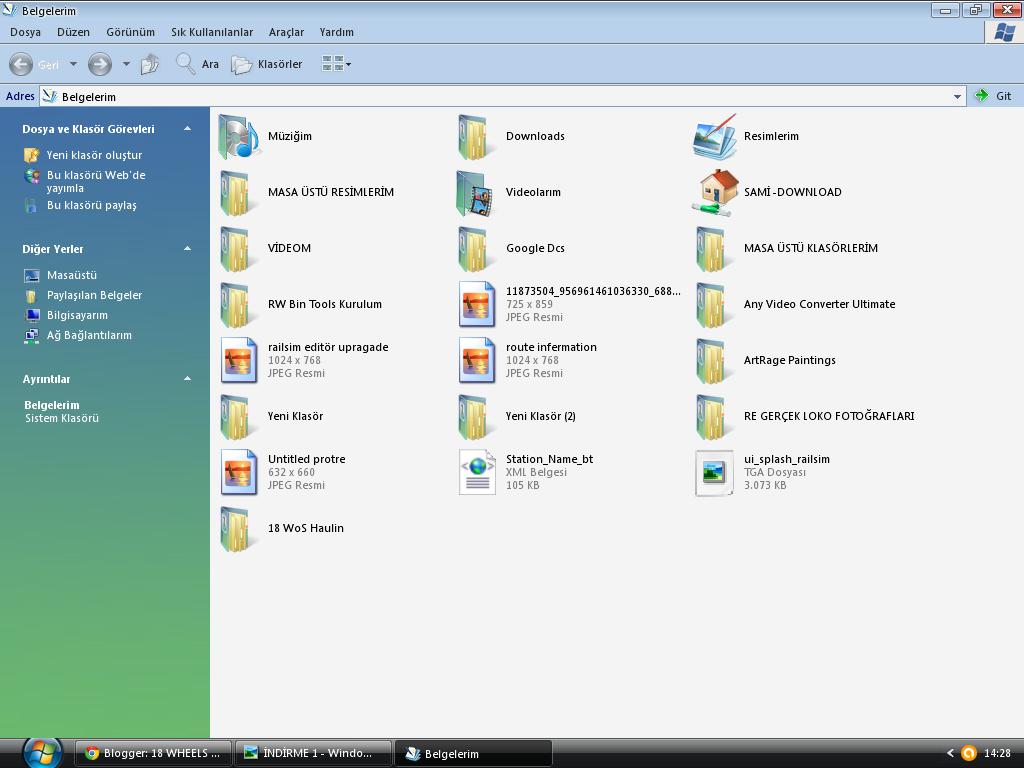The width and height of the screenshot is (1024, 768).
Task: Collapse the Diğer Yerler panel
Action: 187,249
